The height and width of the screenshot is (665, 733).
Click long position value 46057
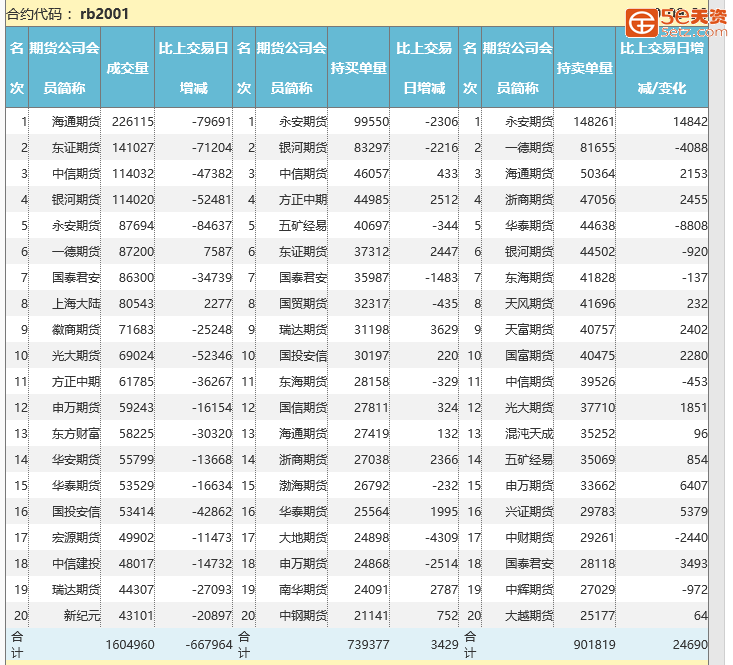(371, 174)
